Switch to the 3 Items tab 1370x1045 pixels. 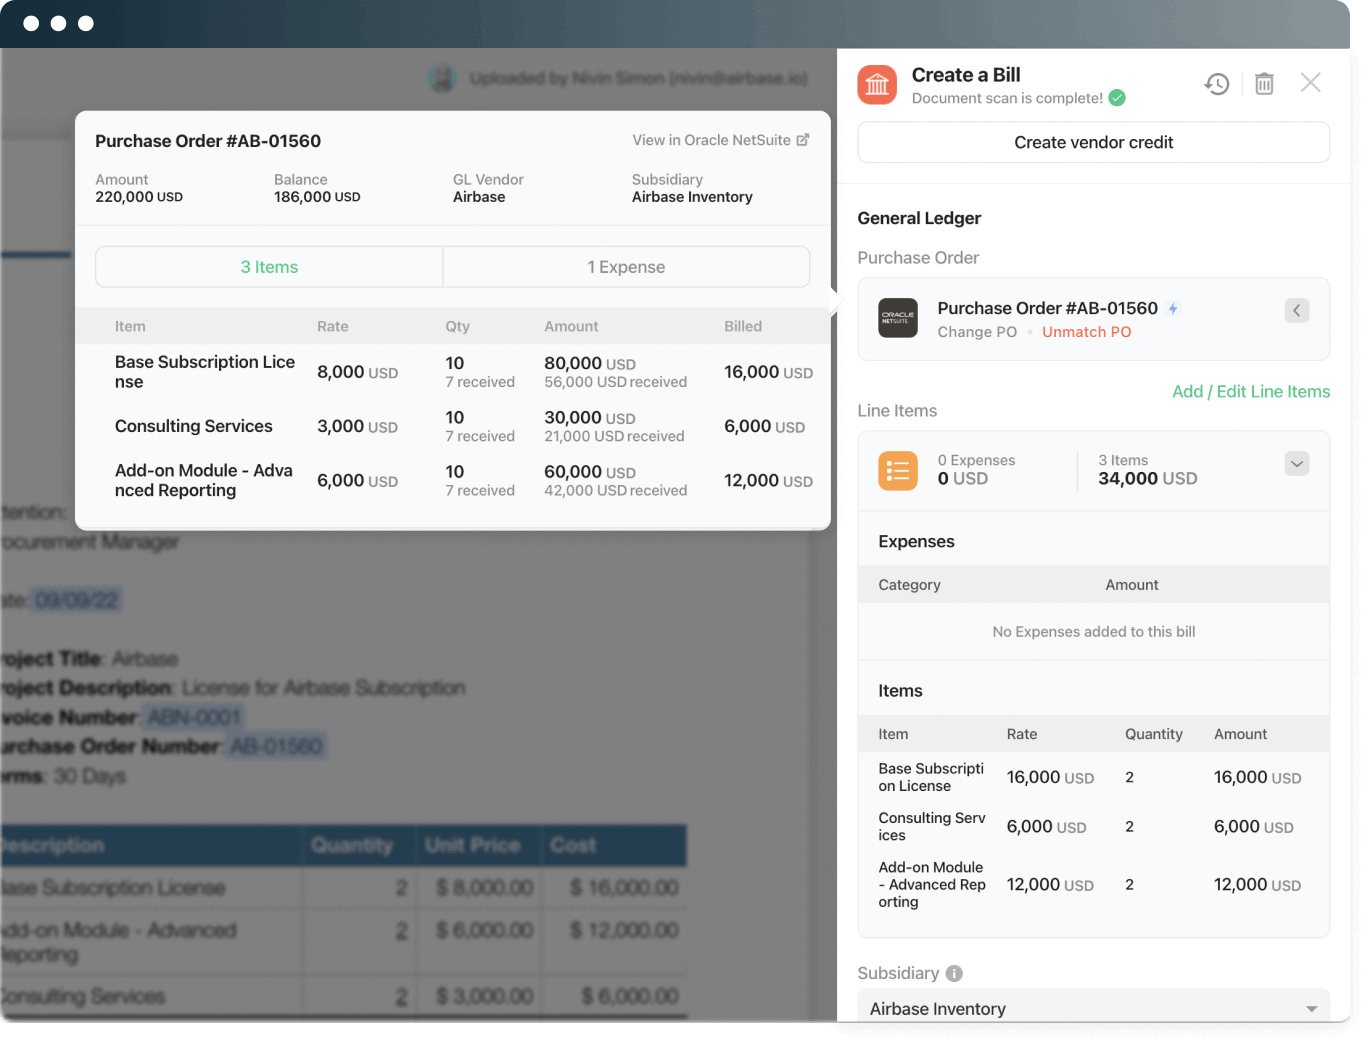coord(269,267)
